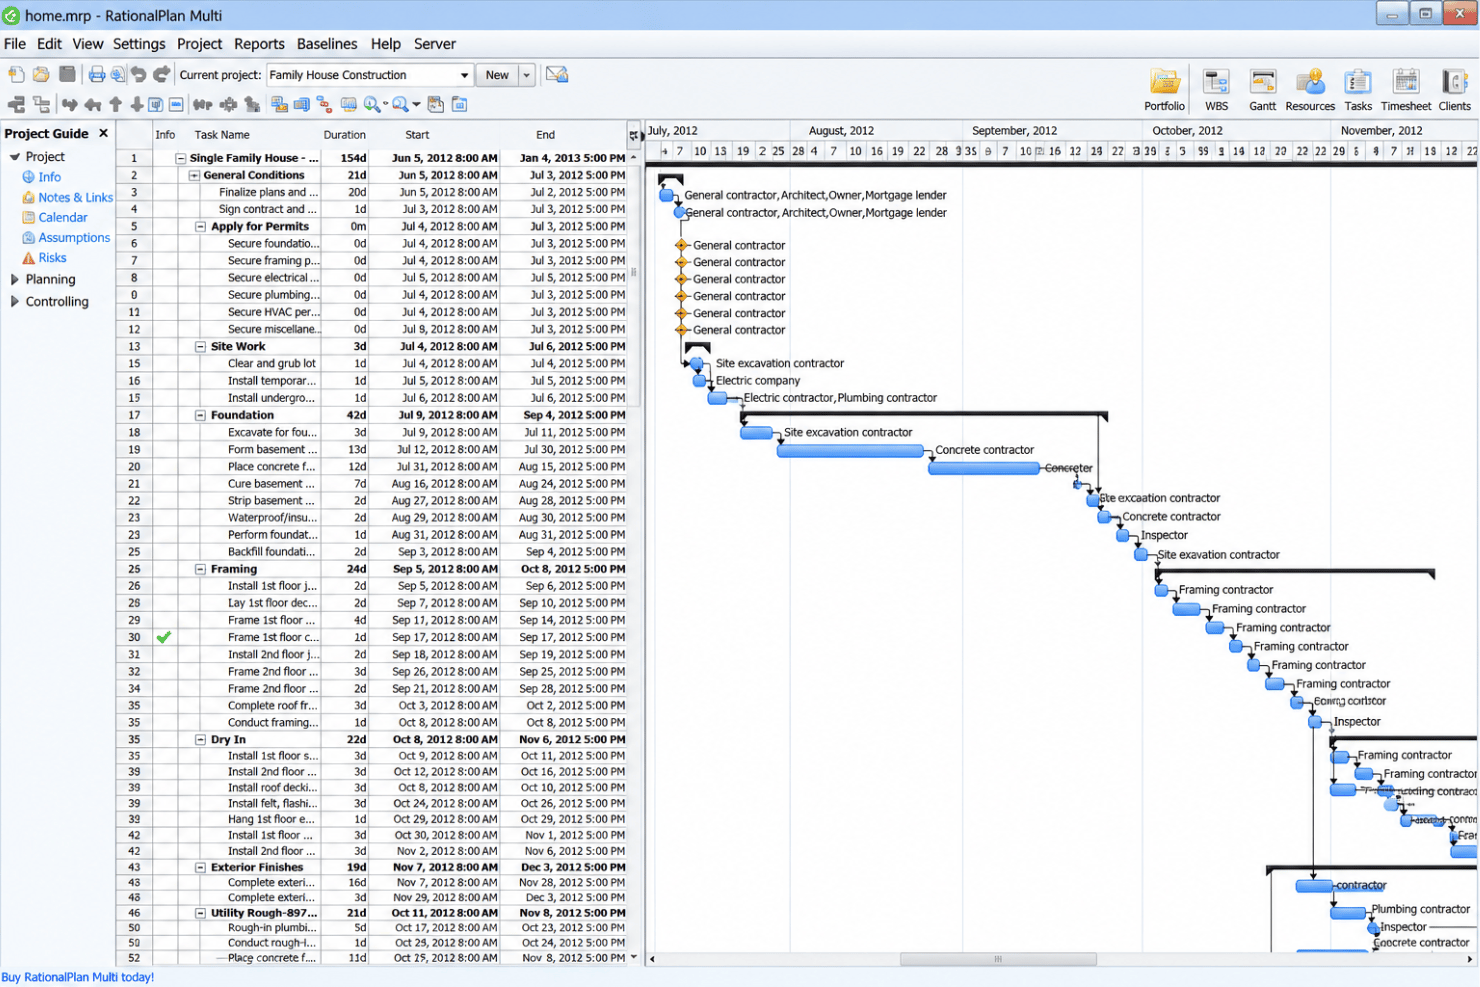Open the Edit menu

click(49, 44)
